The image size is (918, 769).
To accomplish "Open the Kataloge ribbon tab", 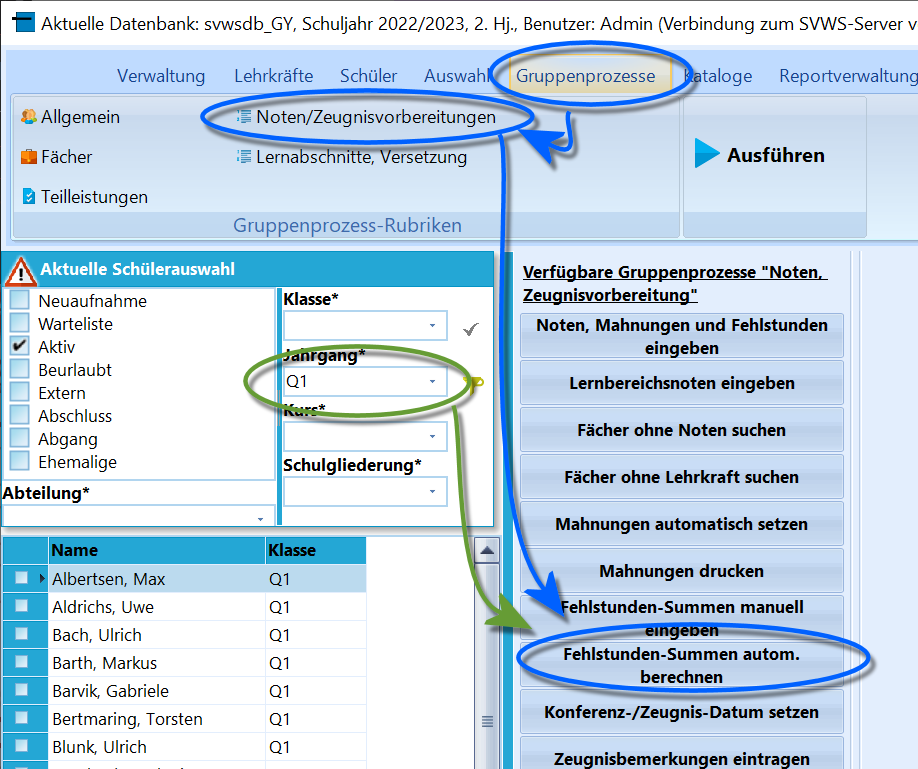I will click(x=718, y=76).
